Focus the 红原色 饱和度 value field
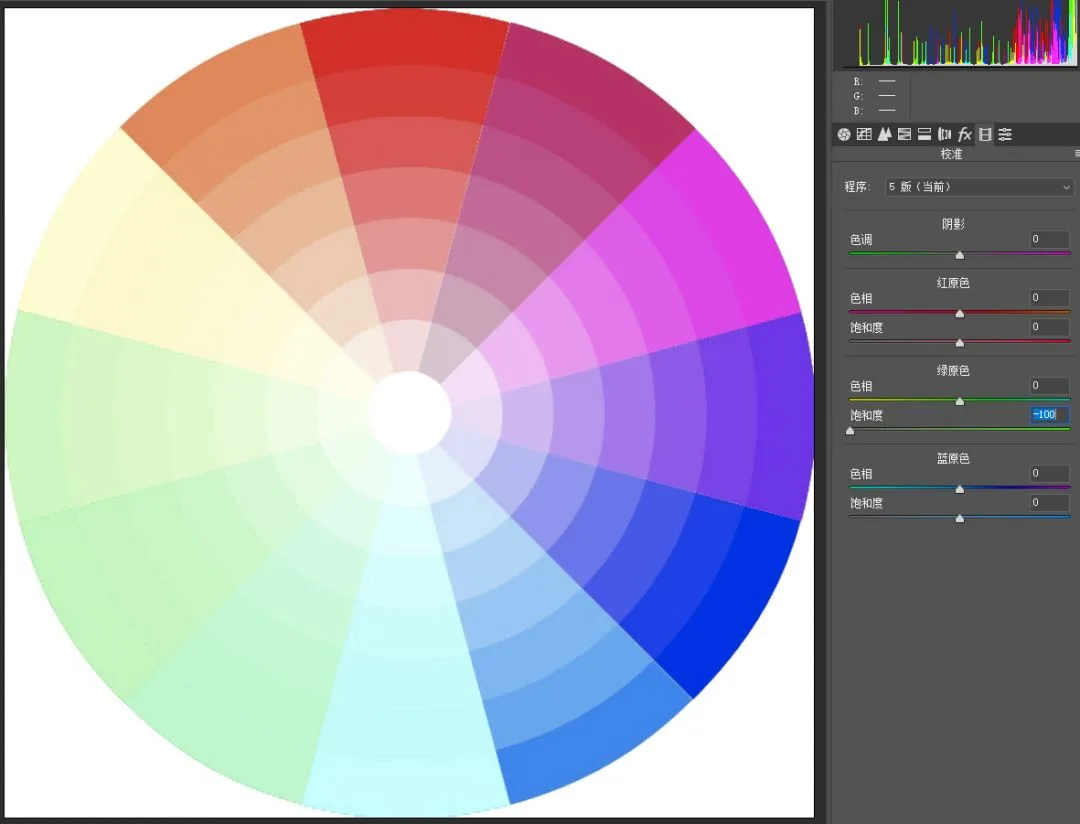Screen dimensions: 1080x824 click(x=1049, y=327)
